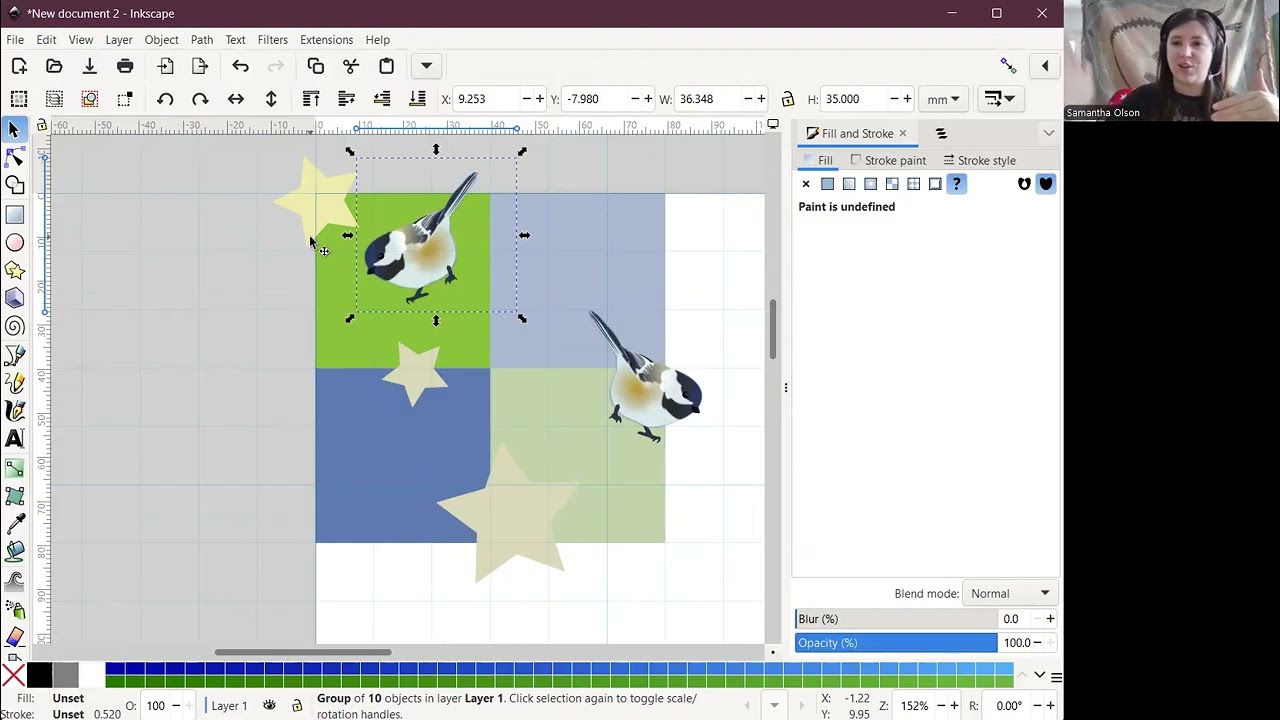Select the Shape builder tool
The image size is (1280, 720).
14,186
